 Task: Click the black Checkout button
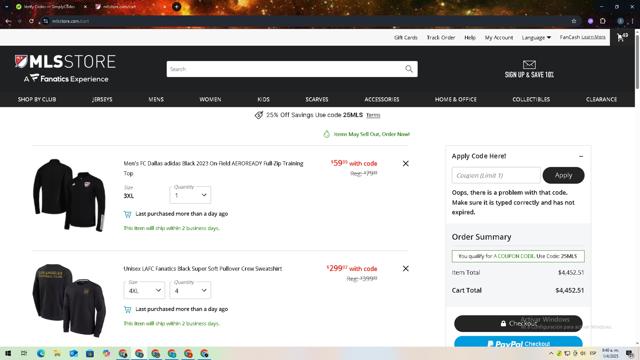(x=518, y=323)
